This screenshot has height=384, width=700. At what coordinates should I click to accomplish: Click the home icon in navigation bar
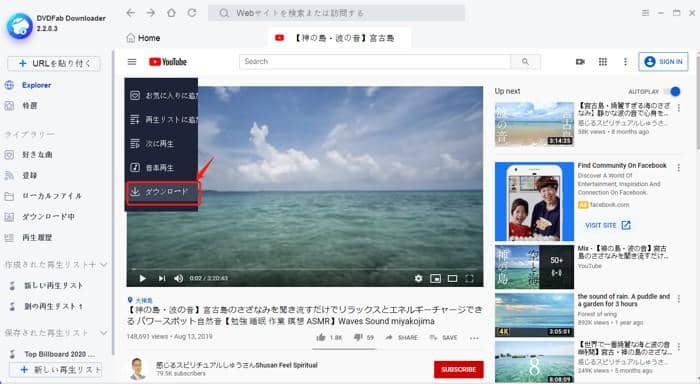pos(171,13)
